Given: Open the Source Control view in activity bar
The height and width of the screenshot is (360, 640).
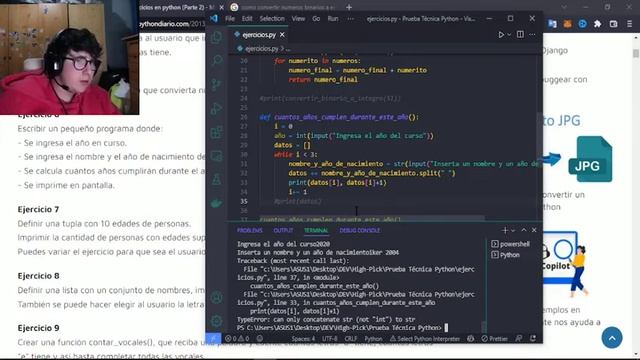Looking at the screenshot, I should [217, 84].
